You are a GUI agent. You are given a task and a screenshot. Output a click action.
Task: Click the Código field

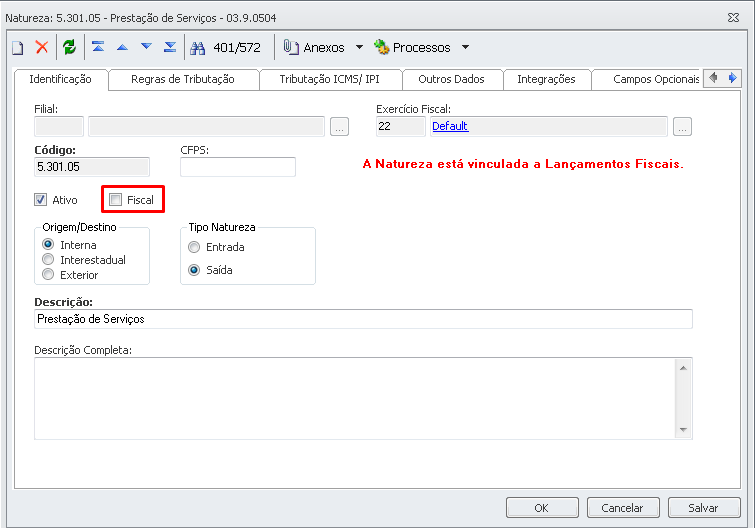[92, 167]
